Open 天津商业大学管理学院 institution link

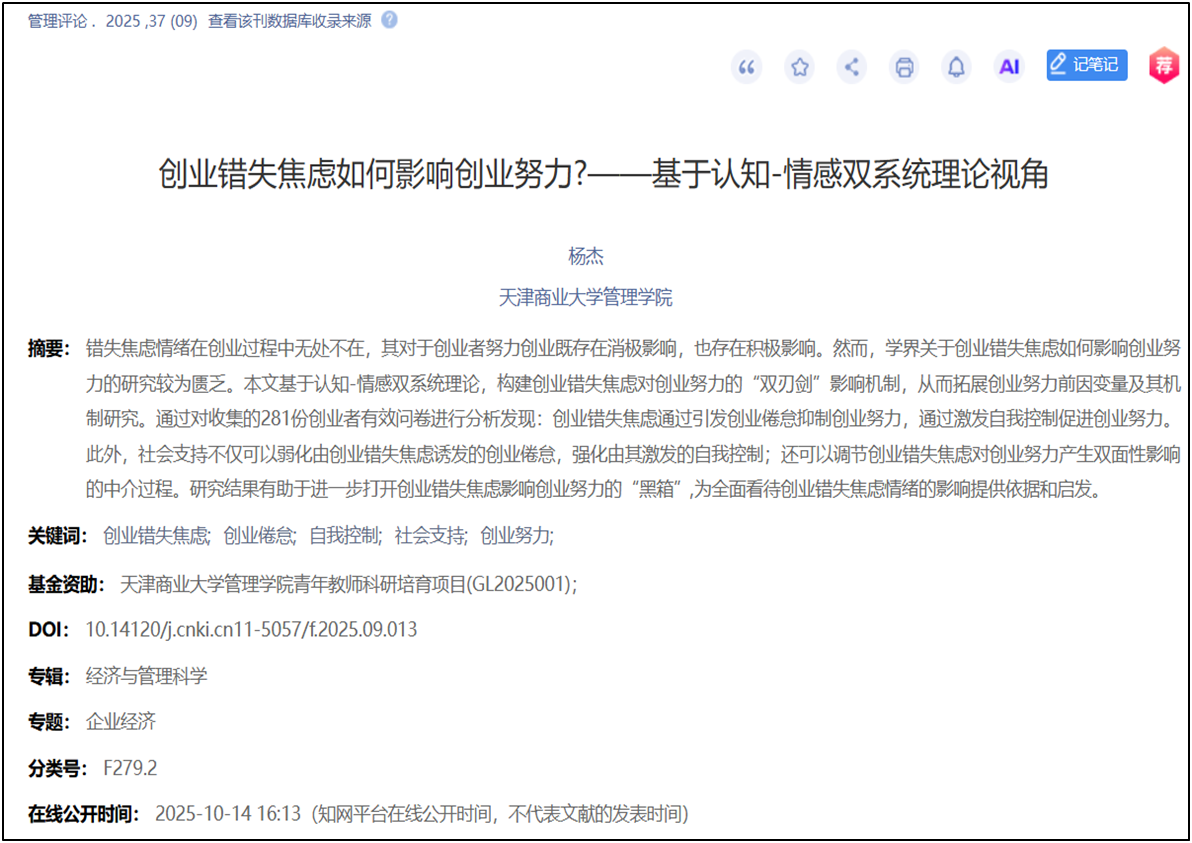(586, 297)
